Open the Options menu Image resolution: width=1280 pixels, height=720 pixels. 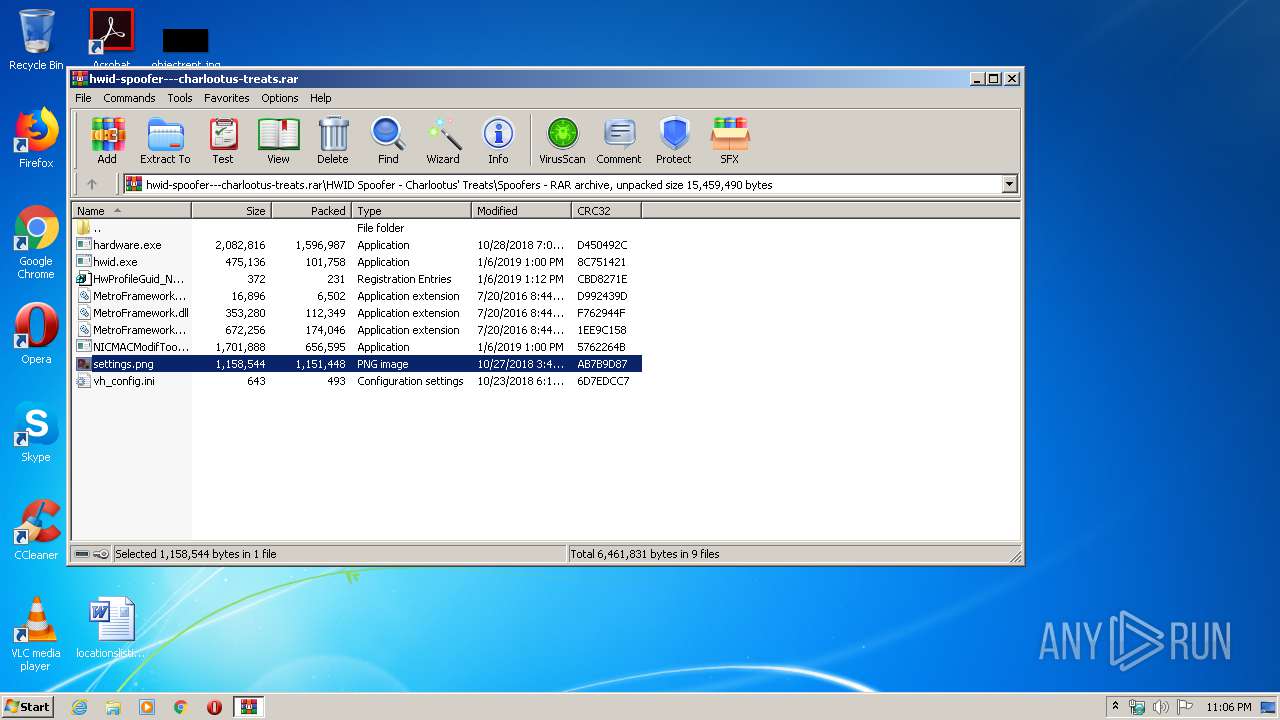[x=280, y=98]
